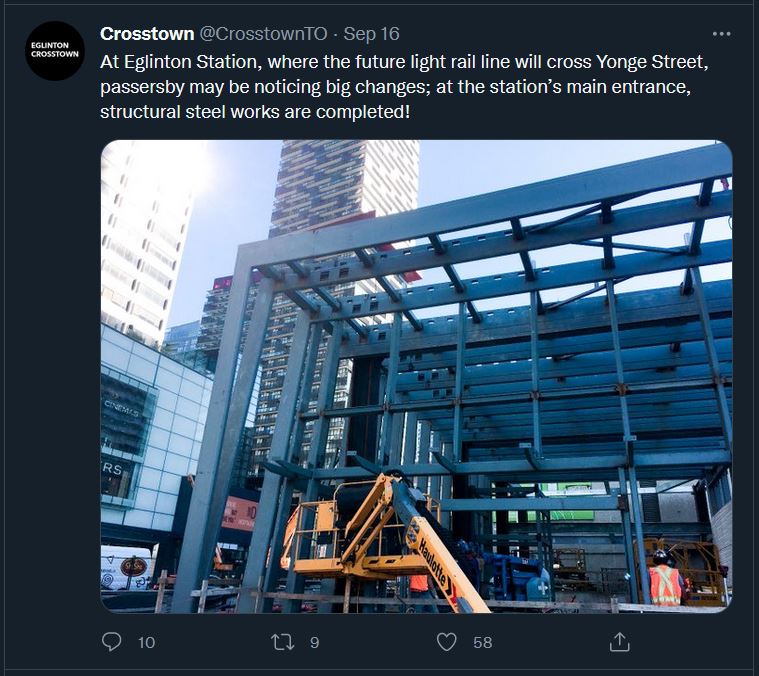Click the like count of 58
The width and height of the screenshot is (759, 676).
pos(483,643)
